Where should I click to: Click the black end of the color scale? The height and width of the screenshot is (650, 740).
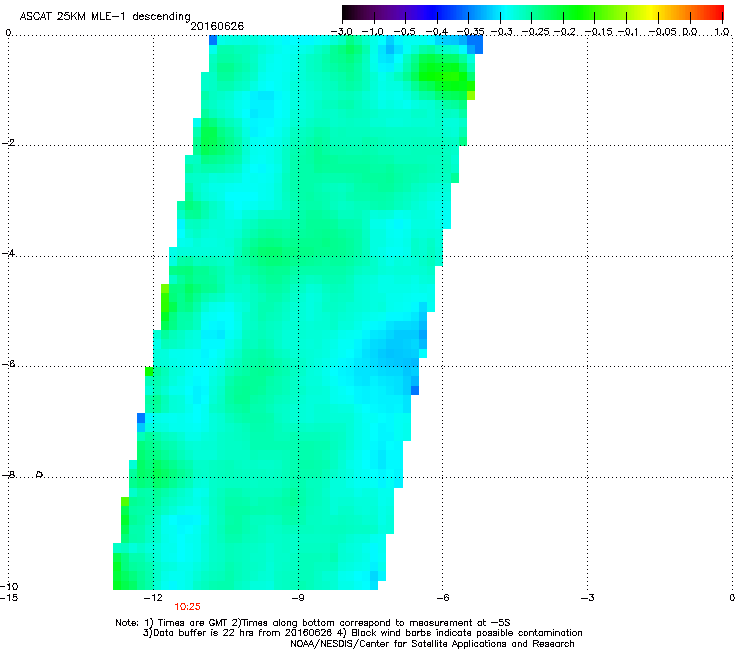pos(349,12)
